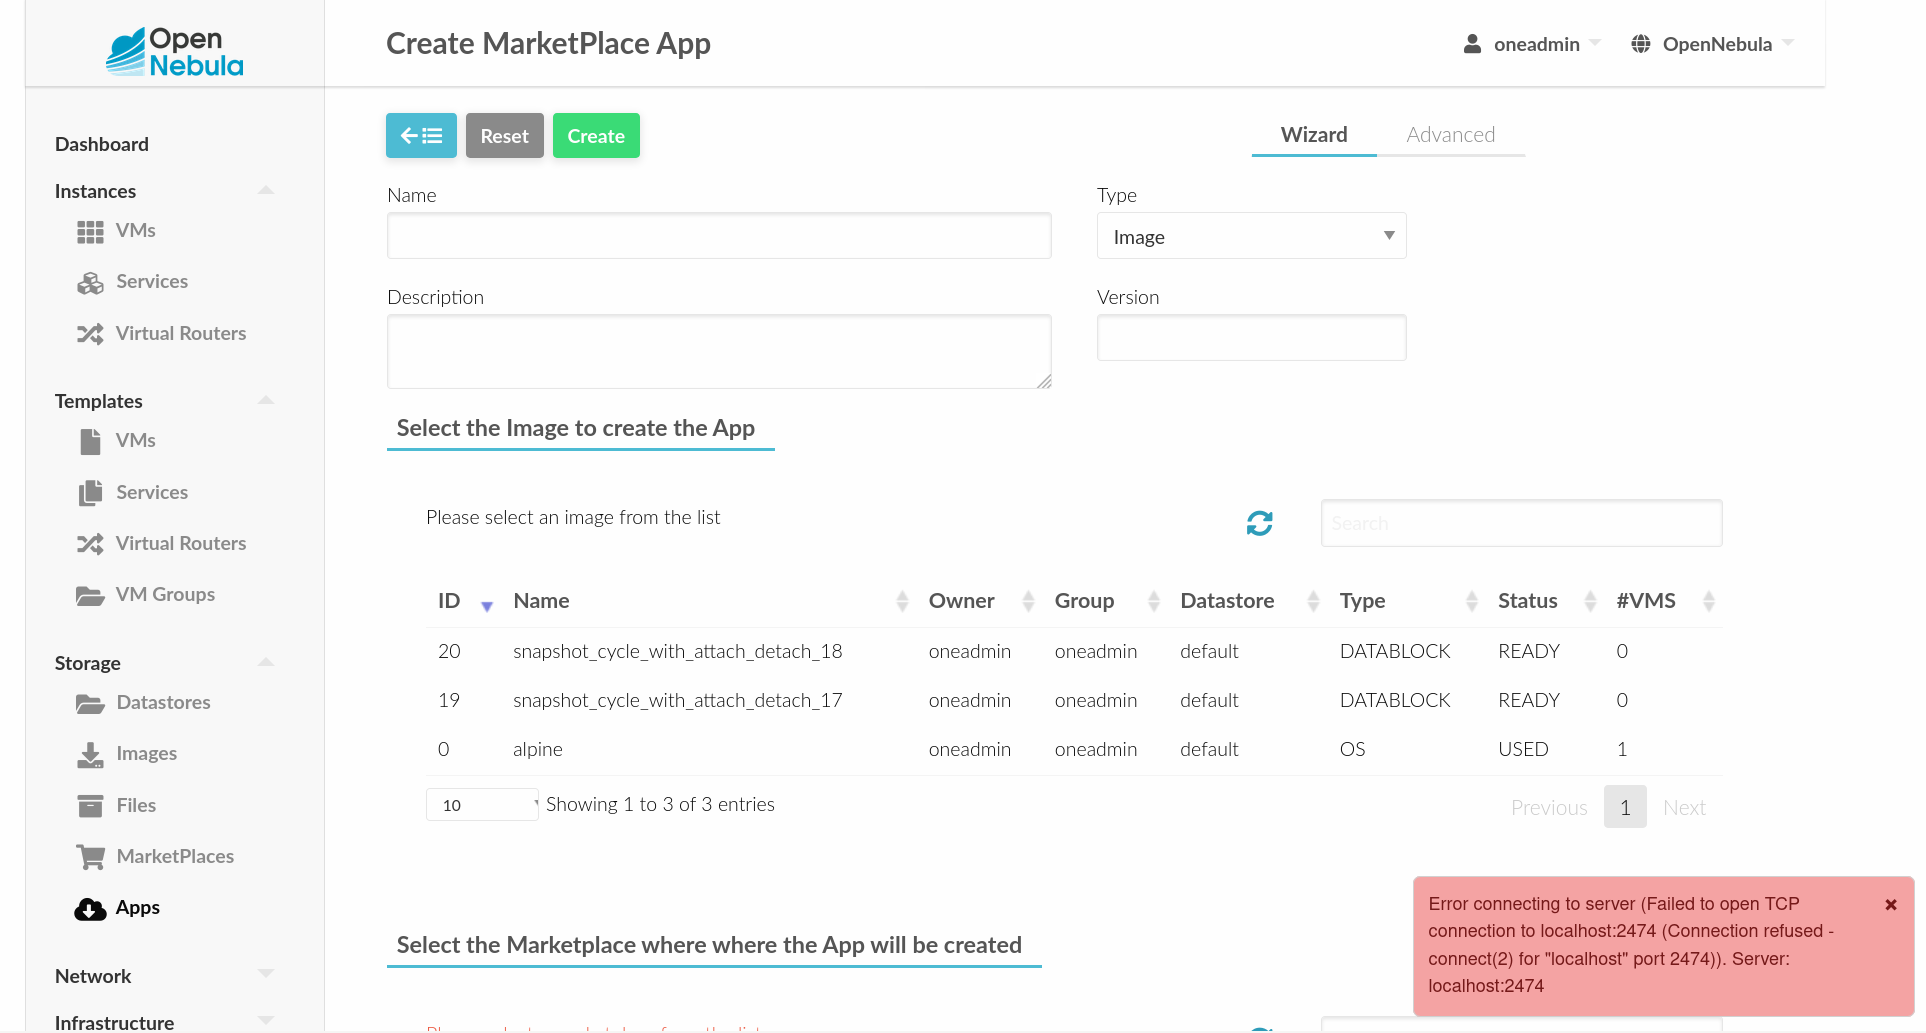Click the Files icon under Storage
The width and height of the screenshot is (1926, 1033).
90,805
